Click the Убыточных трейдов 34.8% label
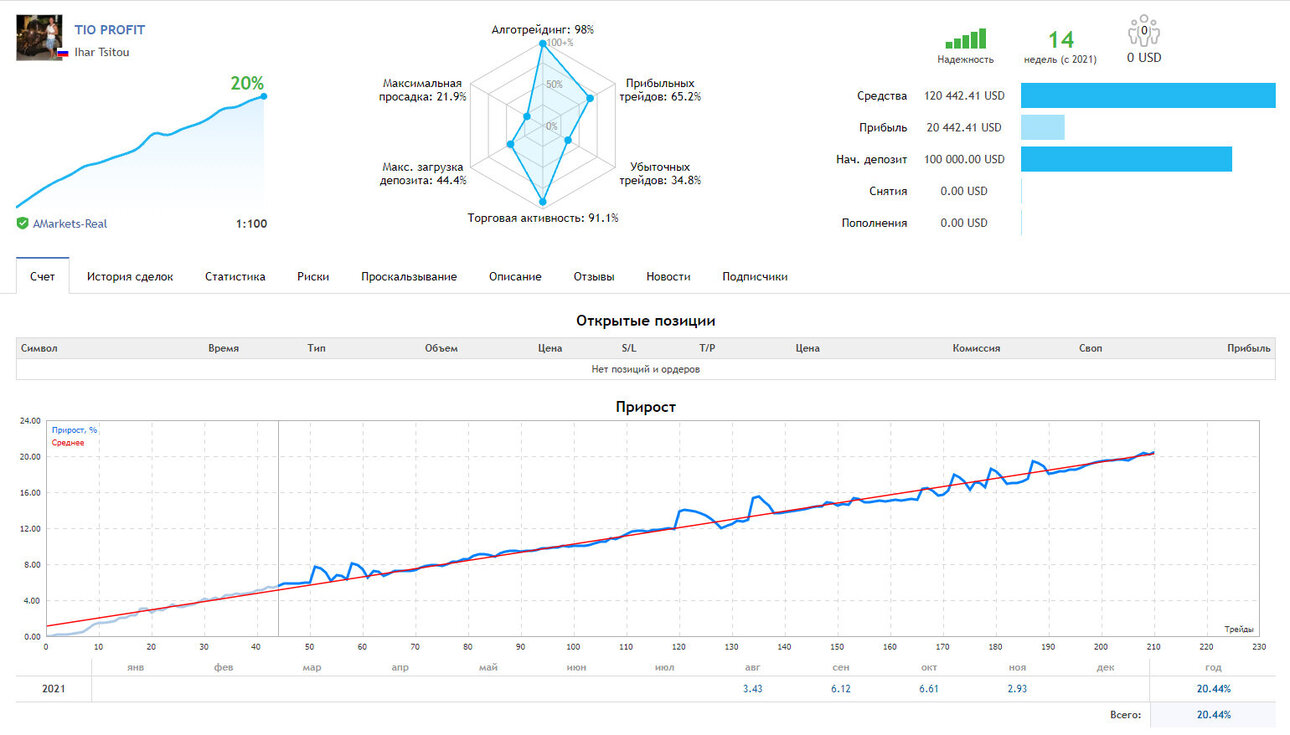The width and height of the screenshot is (1290, 735). 660,174
